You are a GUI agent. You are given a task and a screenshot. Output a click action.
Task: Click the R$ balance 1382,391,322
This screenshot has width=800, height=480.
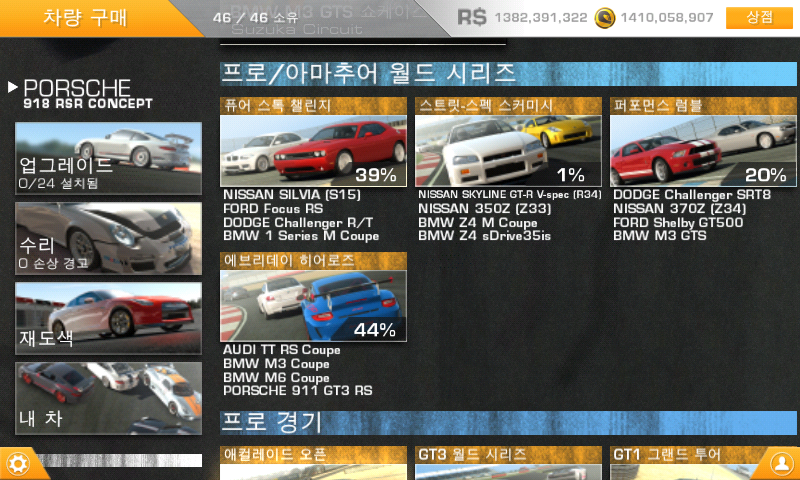tap(541, 18)
